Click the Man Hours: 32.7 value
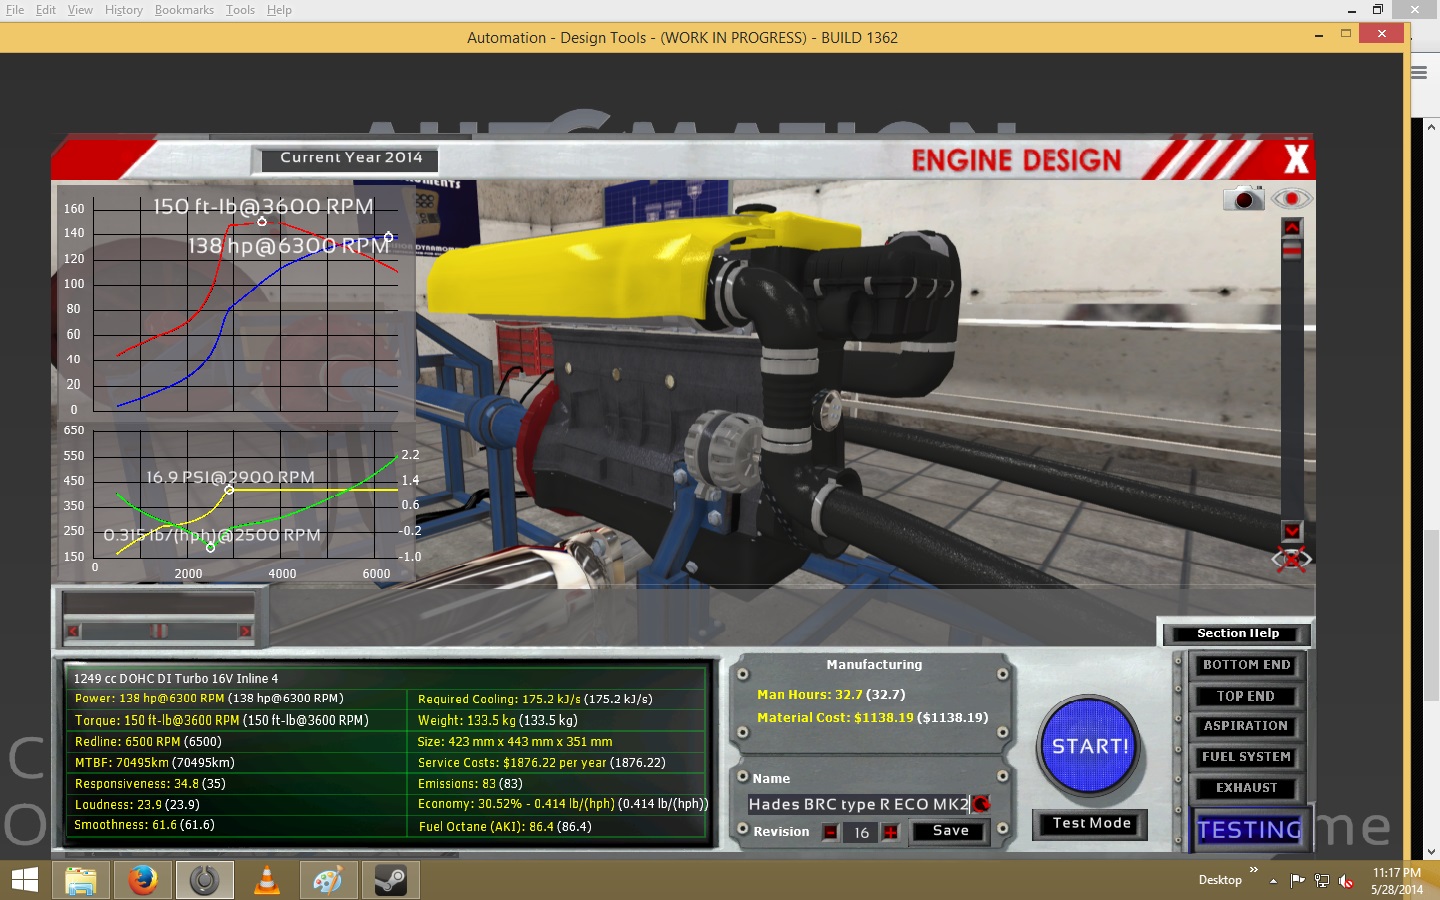 [x=831, y=694]
